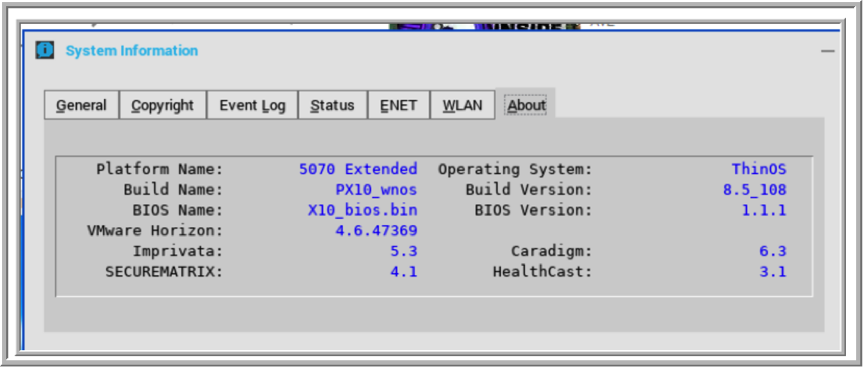Image resolution: width=863 pixels, height=367 pixels.
Task: Click the Imprivata version "5.3"
Action: [403, 251]
